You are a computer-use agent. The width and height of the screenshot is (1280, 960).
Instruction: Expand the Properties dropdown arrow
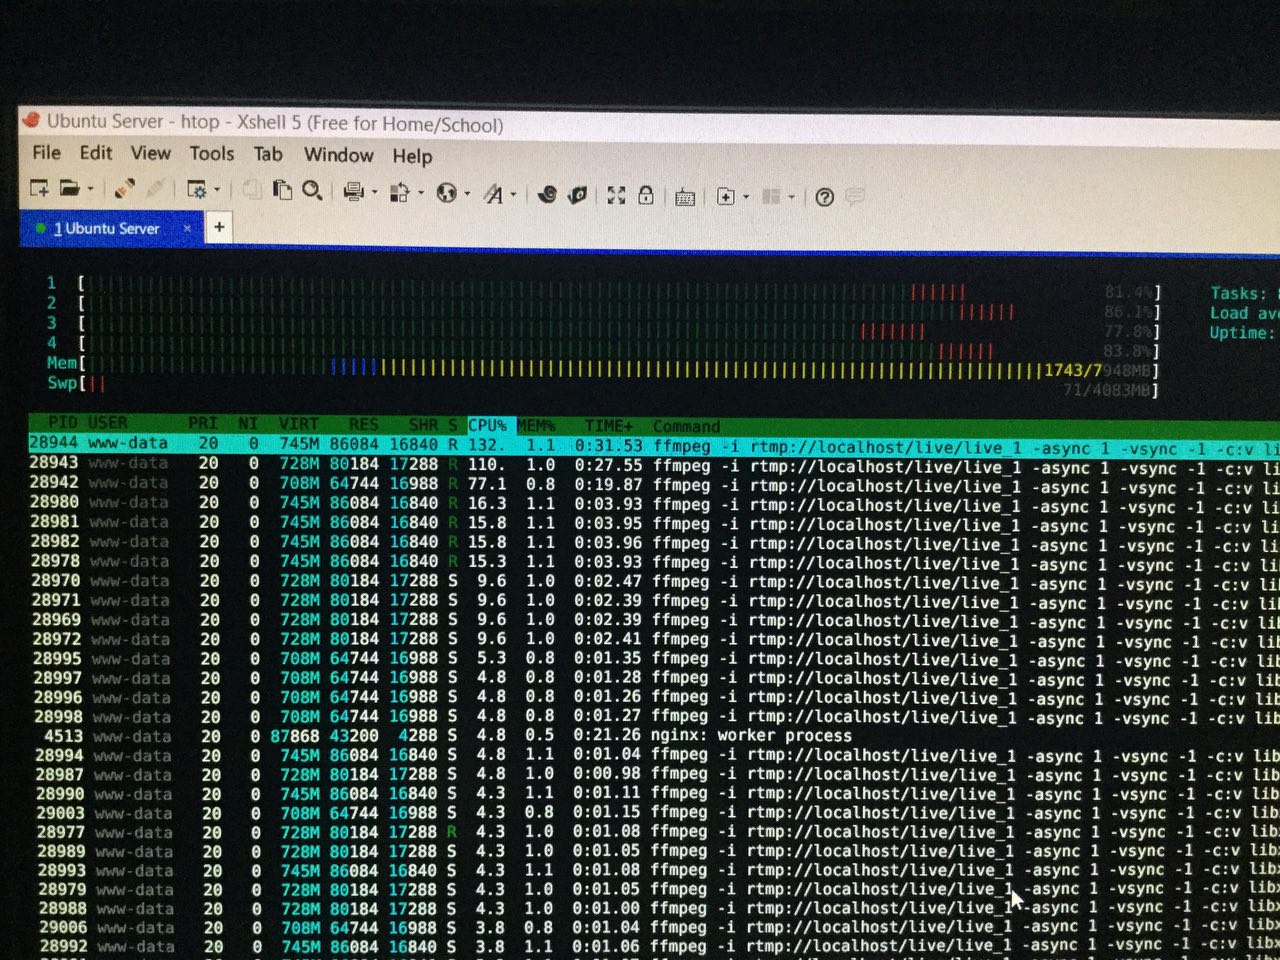217,190
